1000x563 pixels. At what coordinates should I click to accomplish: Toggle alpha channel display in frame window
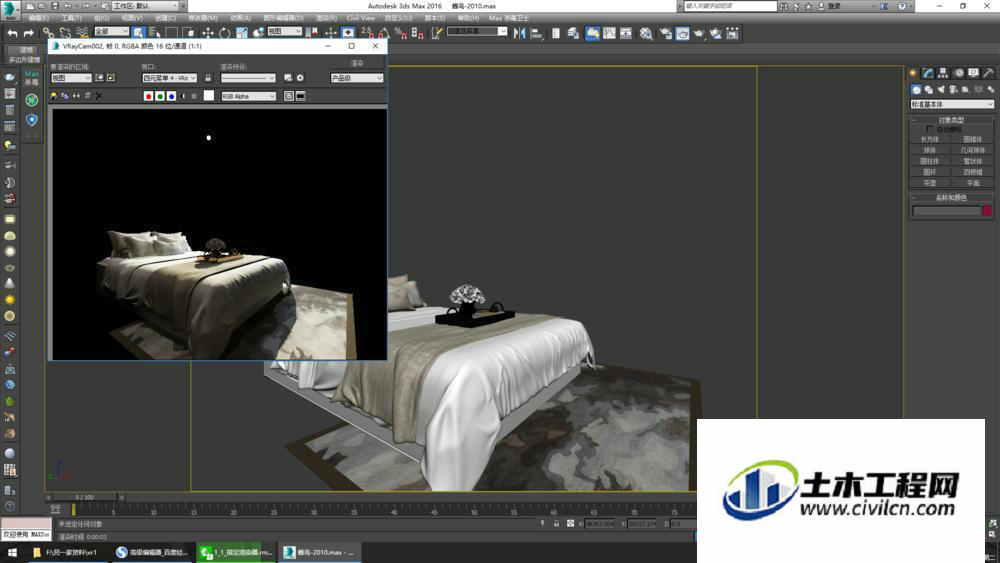pyautogui.click(x=183, y=96)
